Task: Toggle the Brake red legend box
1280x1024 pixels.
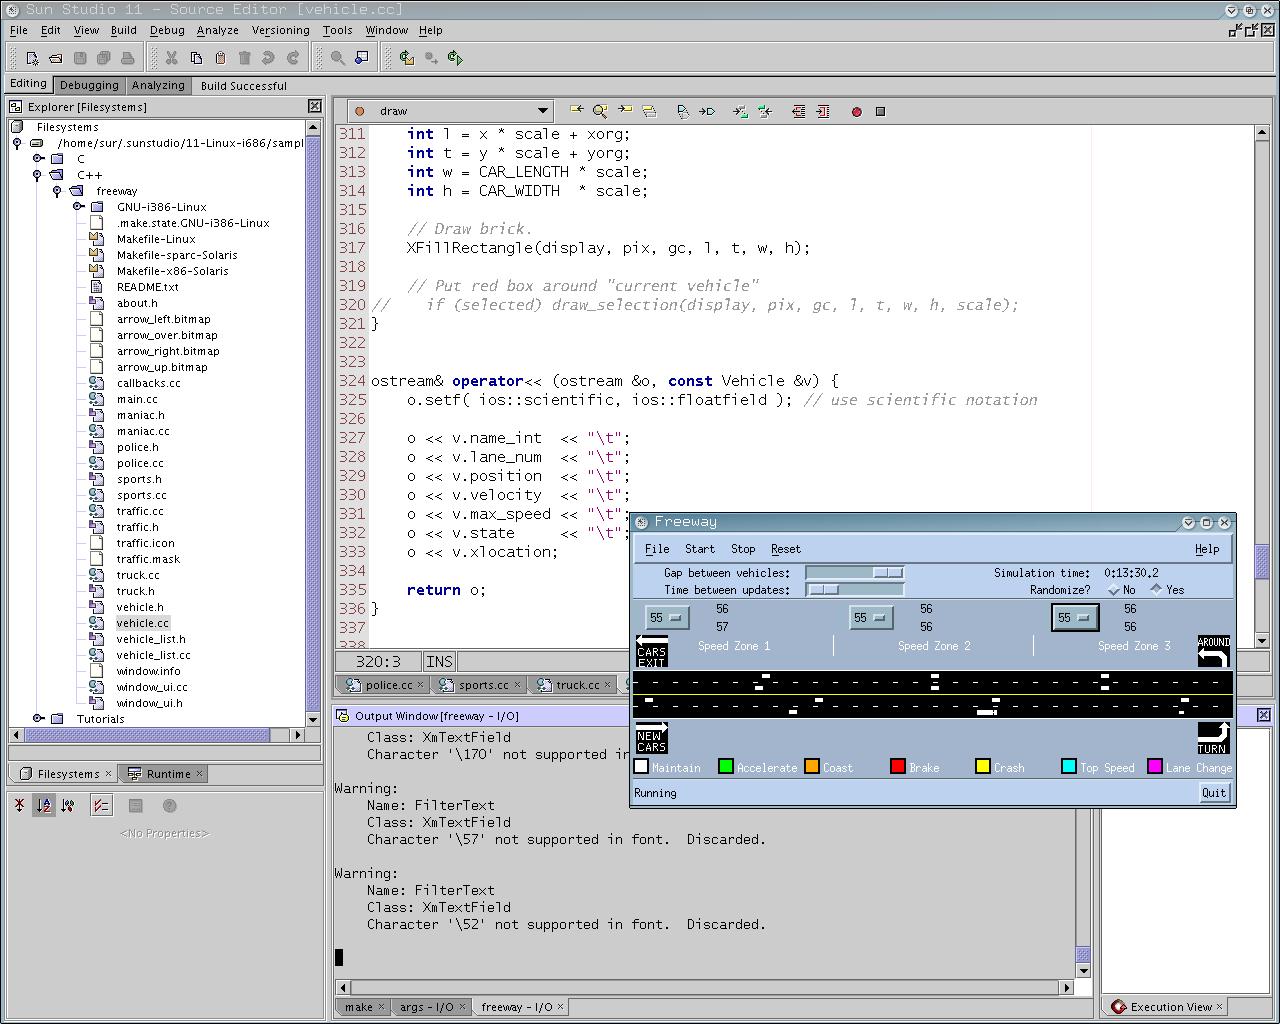Action: point(898,767)
